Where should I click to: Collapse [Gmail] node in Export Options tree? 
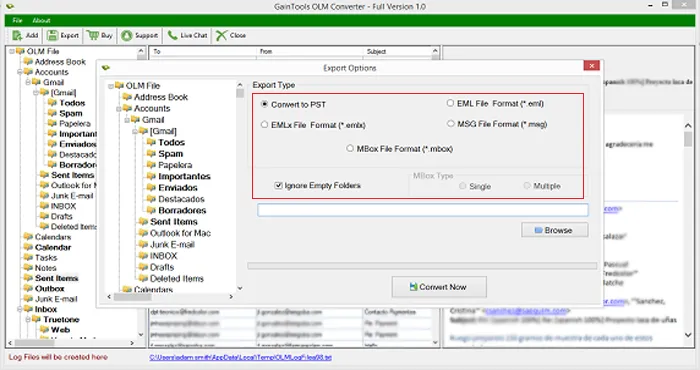pyautogui.click(x=135, y=131)
